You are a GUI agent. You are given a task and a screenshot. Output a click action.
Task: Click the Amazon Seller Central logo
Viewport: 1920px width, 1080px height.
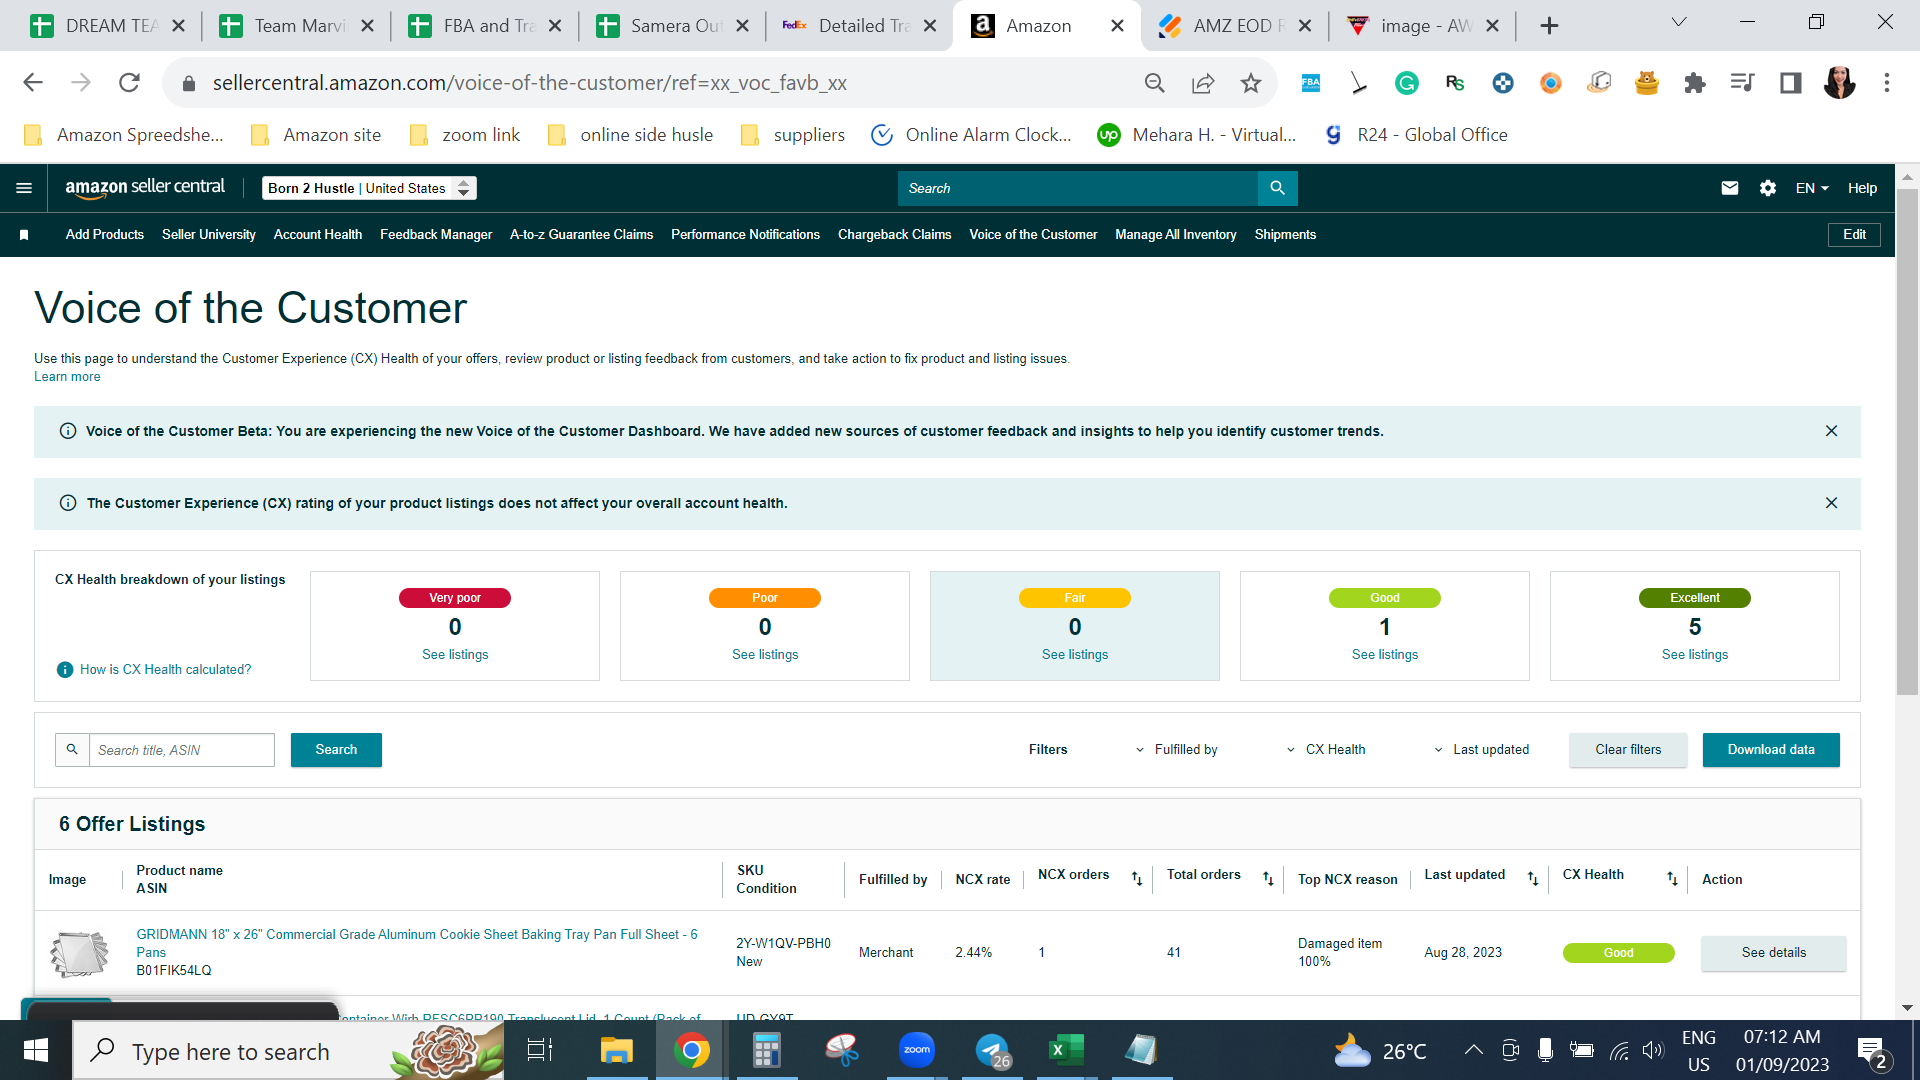click(145, 188)
